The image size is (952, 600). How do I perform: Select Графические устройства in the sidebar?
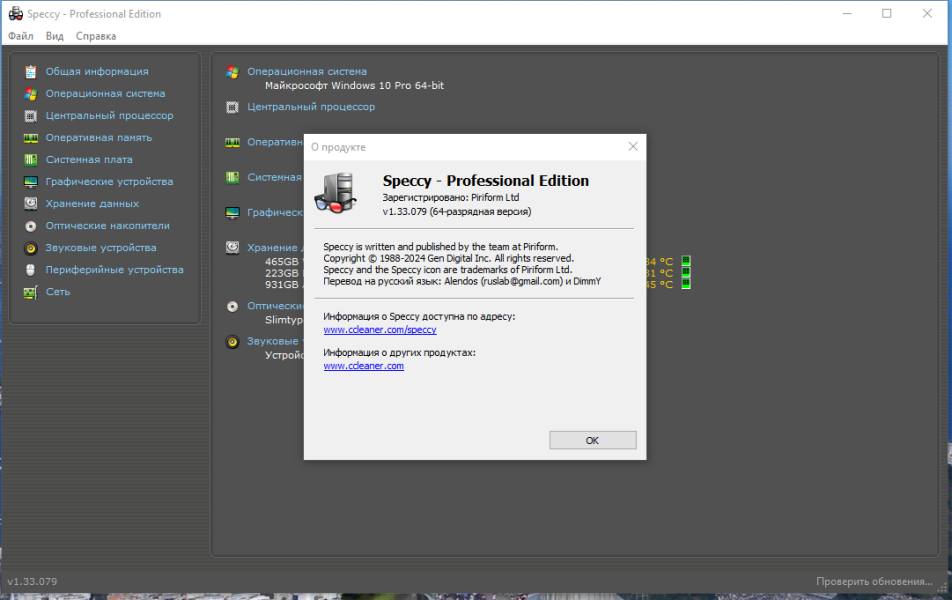[109, 182]
